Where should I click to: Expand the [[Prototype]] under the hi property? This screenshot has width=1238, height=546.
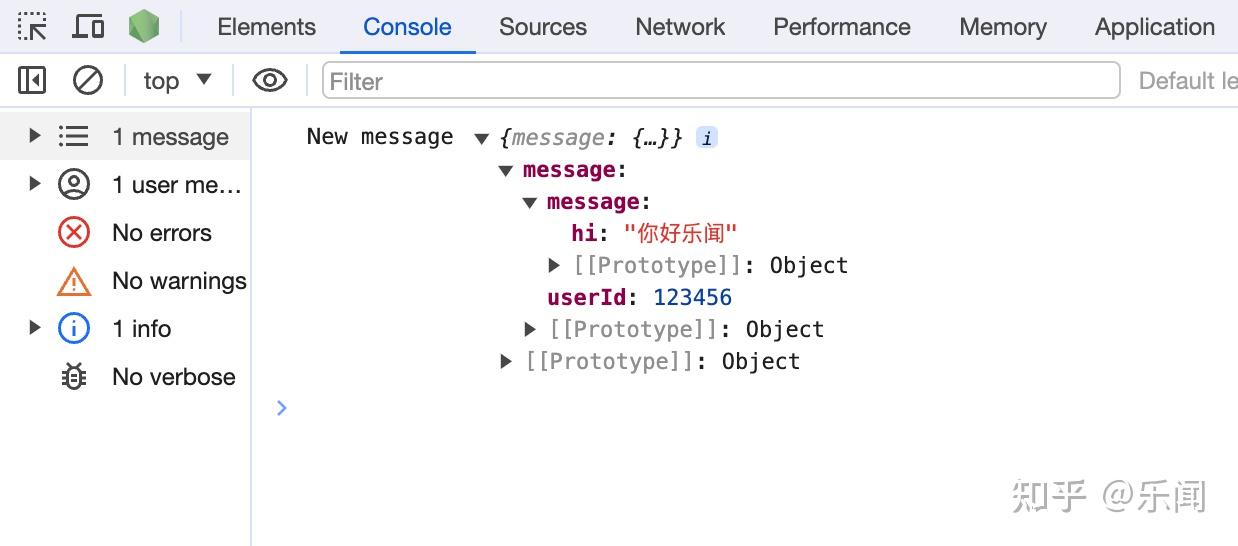tap(554, 265)
